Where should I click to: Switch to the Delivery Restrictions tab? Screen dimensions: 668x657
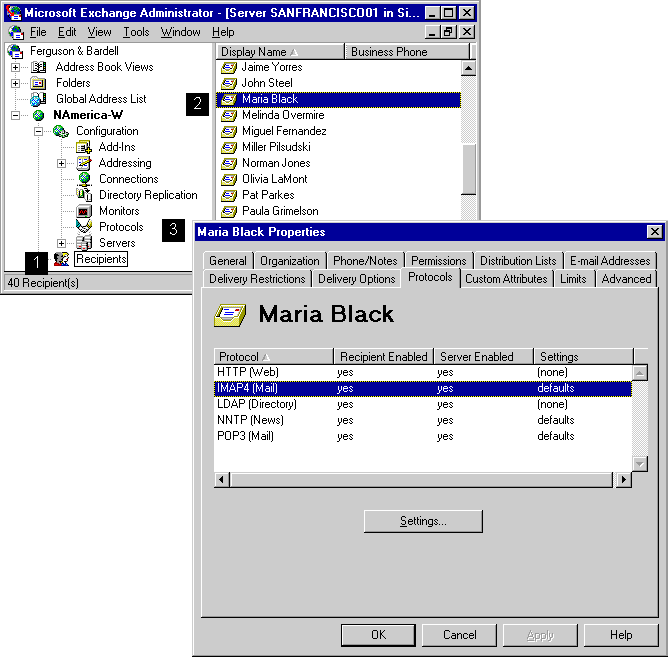click(257, 279)
